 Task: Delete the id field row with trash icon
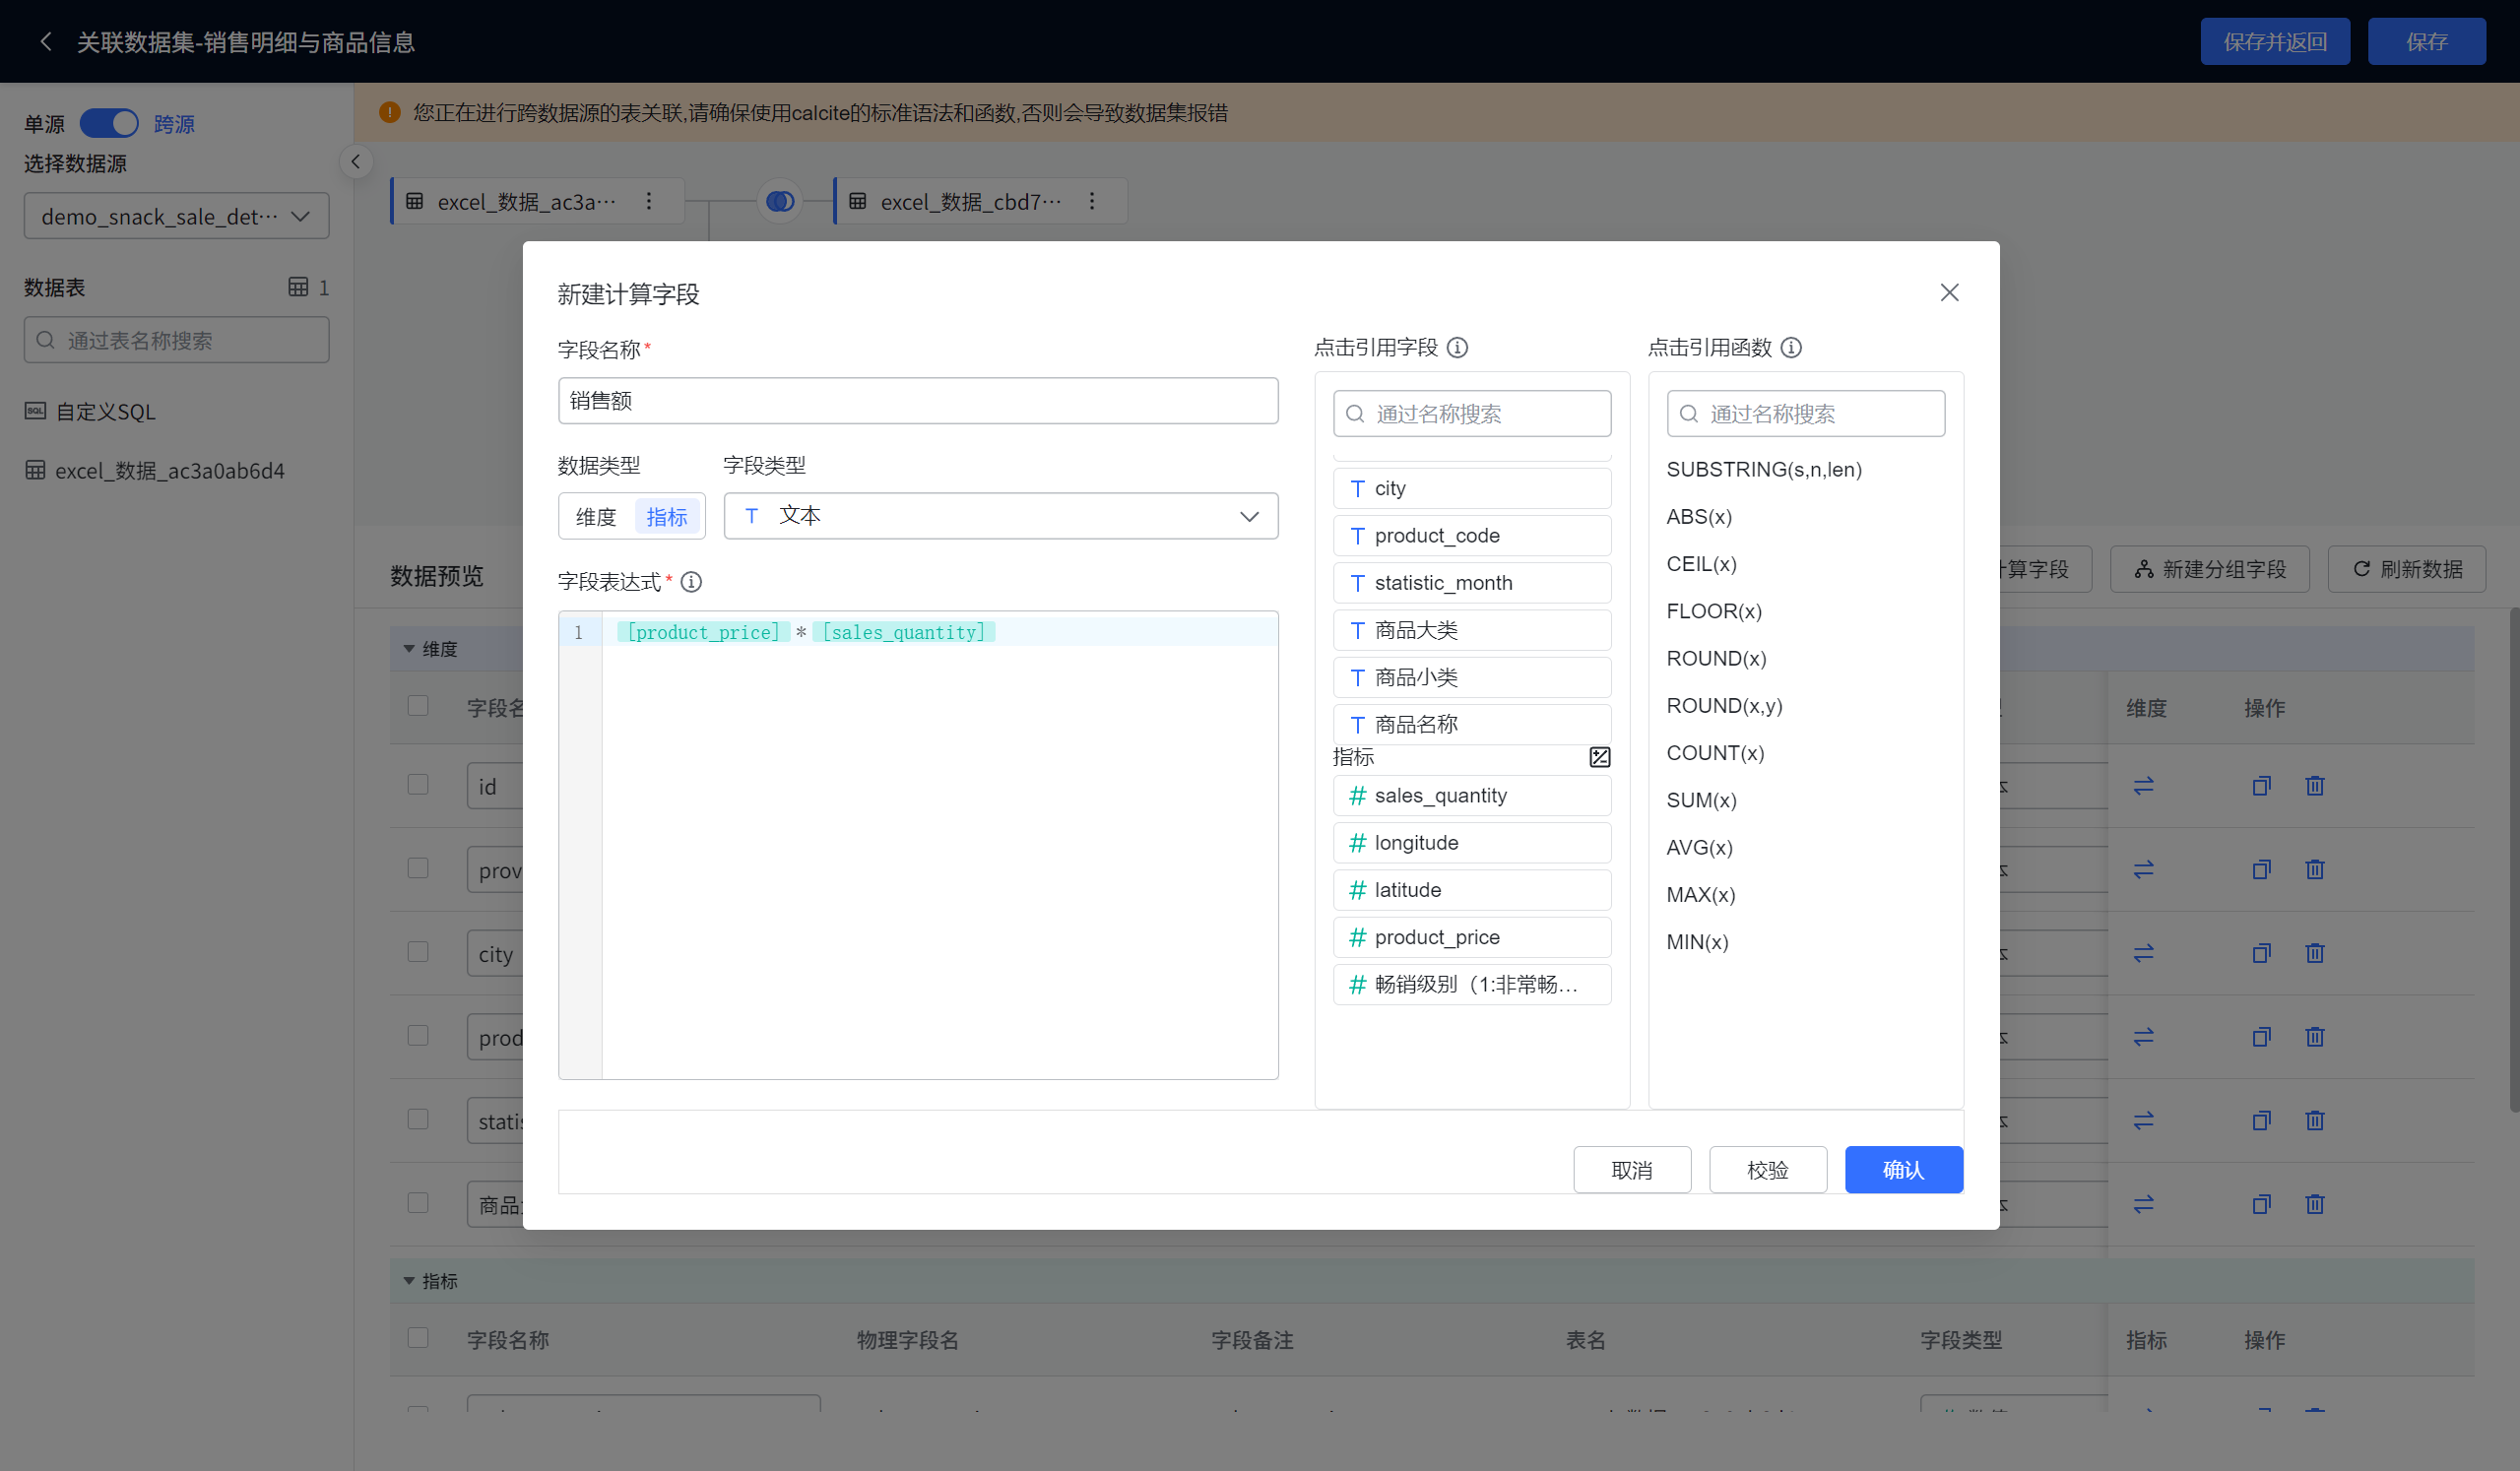(x=2315, y=786)
